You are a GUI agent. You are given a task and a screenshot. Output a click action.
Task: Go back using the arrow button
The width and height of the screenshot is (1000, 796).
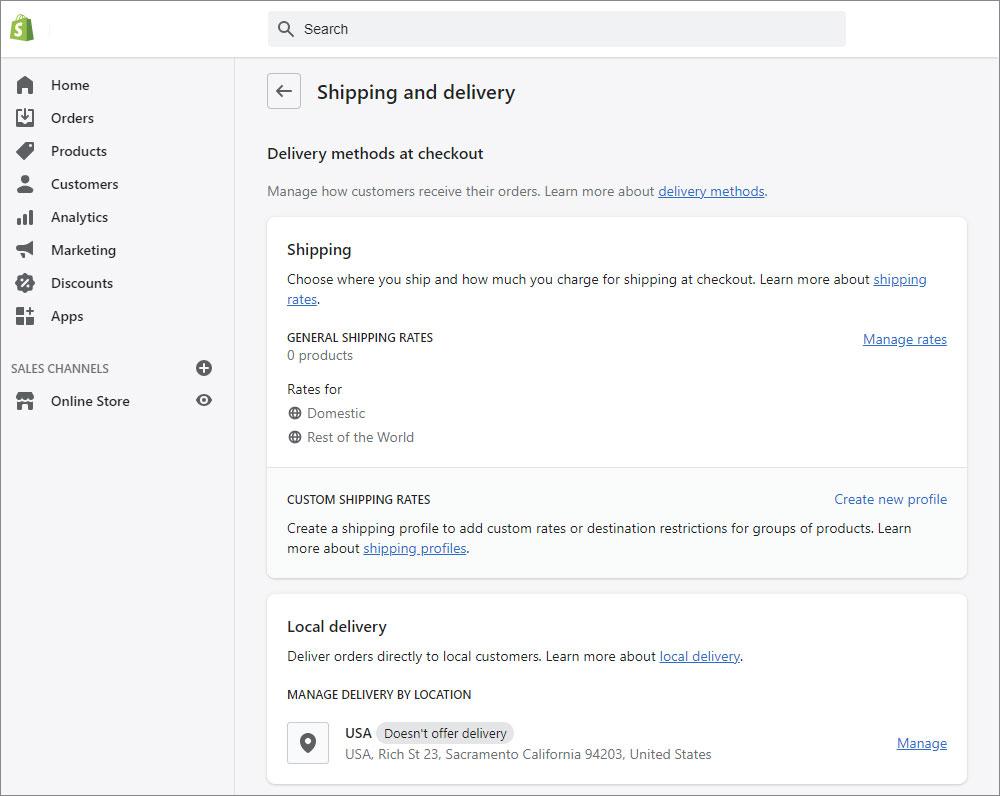click(284, 91)
